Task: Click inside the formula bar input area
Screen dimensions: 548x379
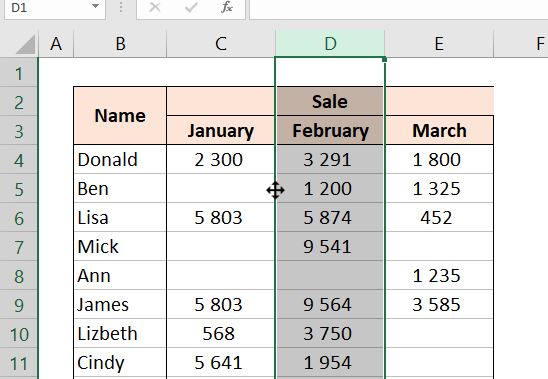Action: [x=399, y=8]
